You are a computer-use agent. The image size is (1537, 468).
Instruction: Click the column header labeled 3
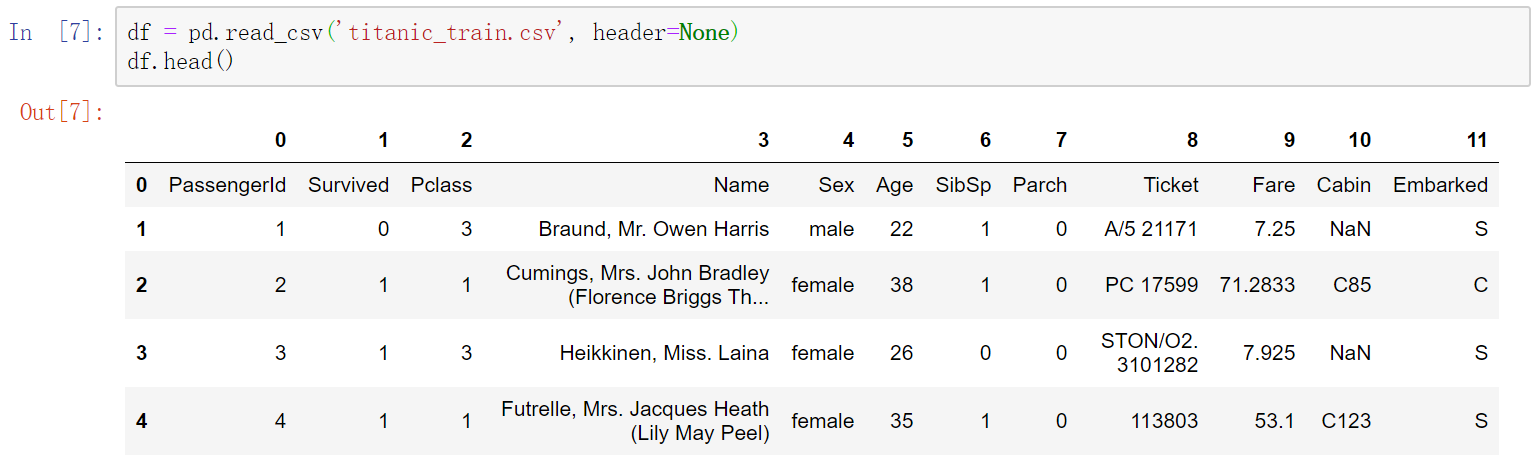(x=763, y=141)
